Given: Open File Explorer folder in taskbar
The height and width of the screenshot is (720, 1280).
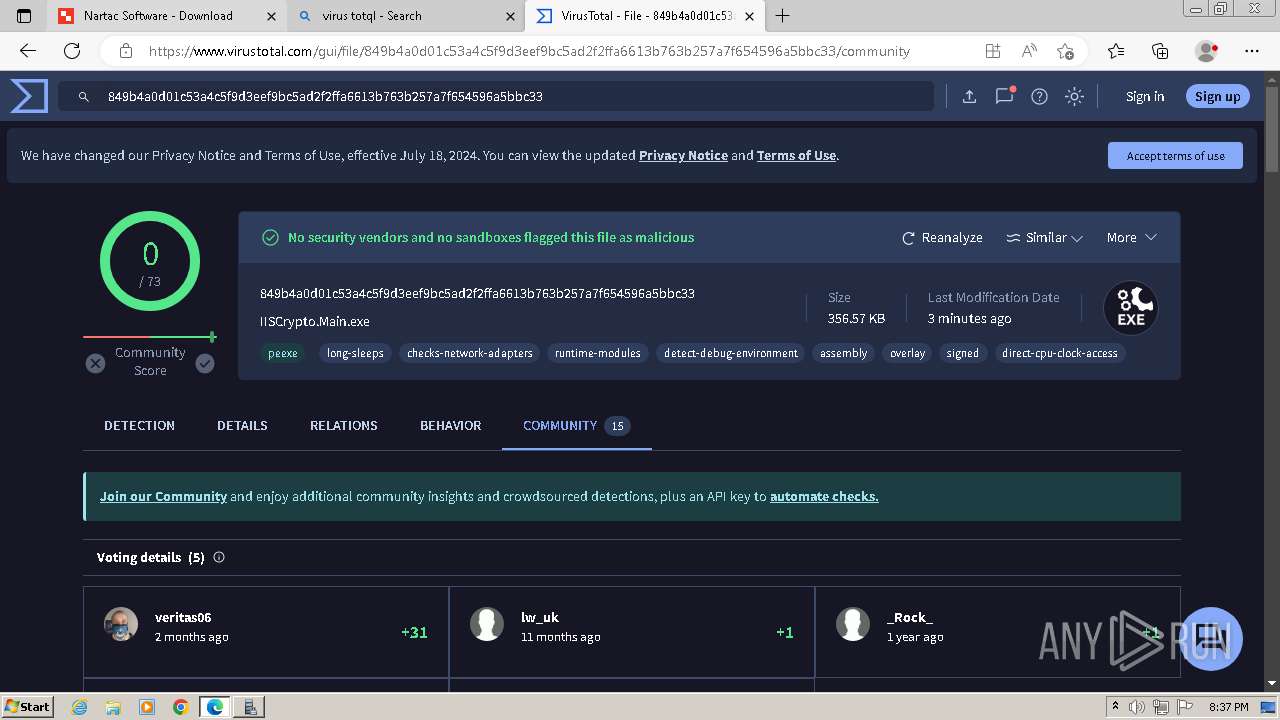Looking at the screenshot, I should point(113,707).
